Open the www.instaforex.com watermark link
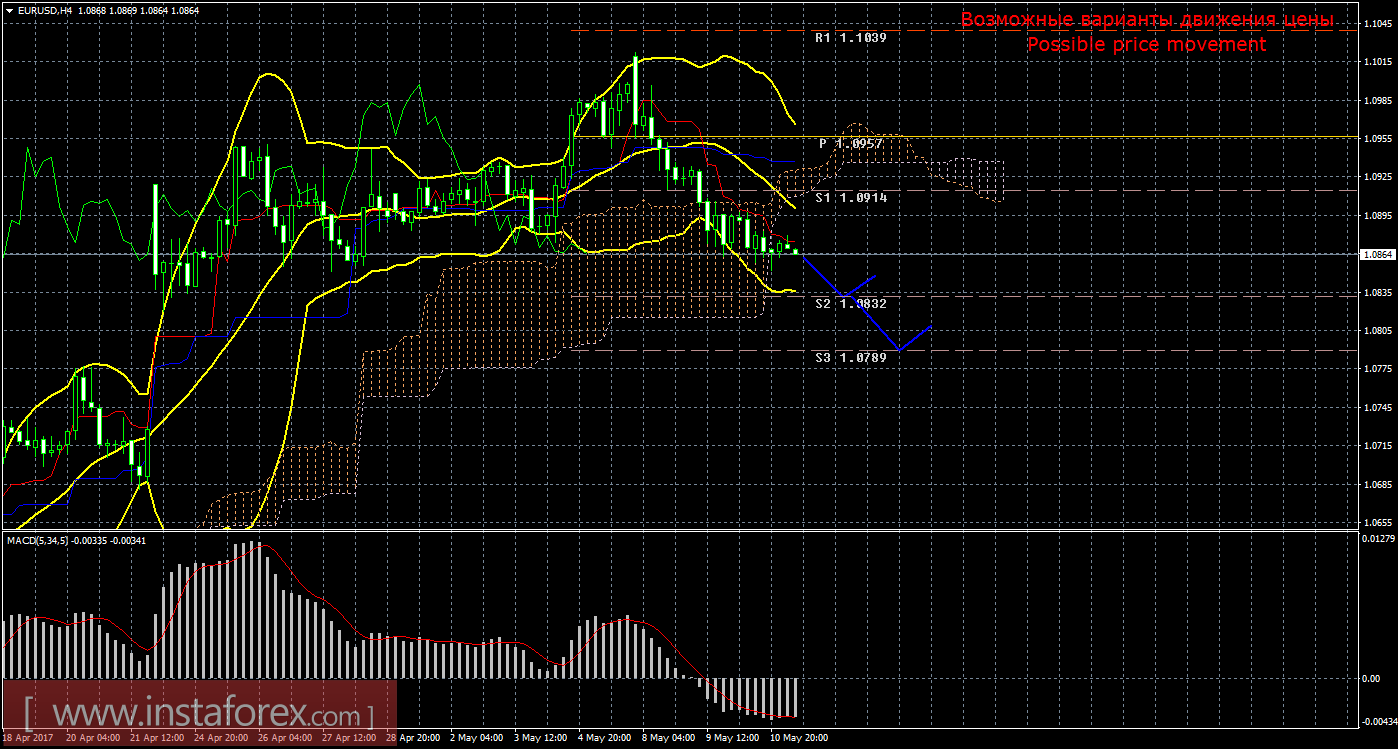This screenshot has width=1398, height=749. click(199, 715)
